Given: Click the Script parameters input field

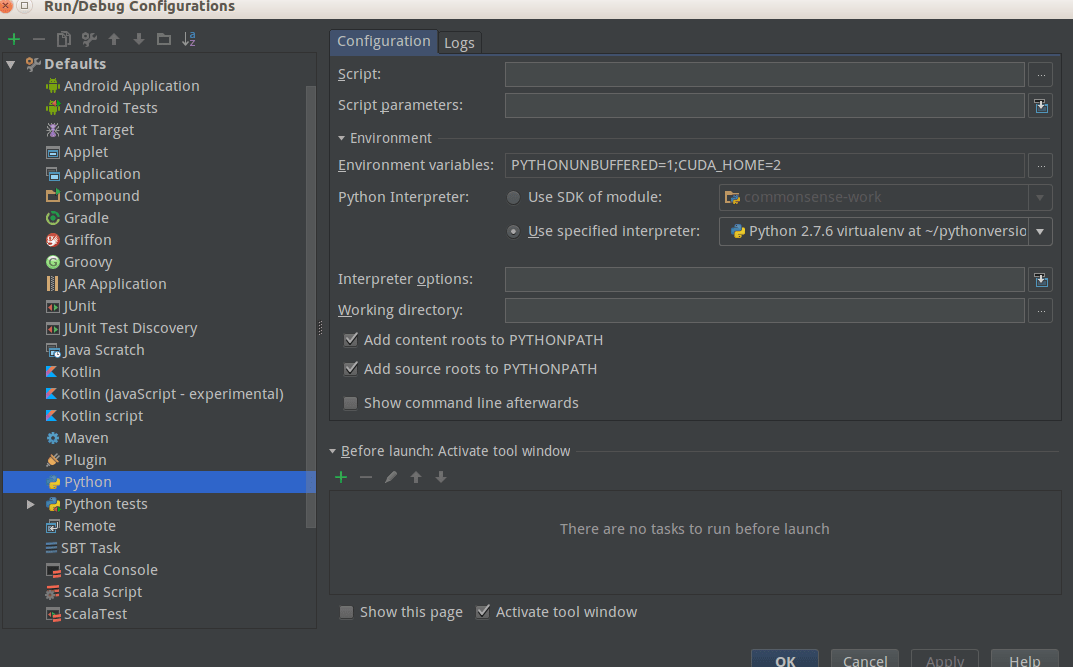Looking at the screenshot, I should pyautogui.click(x=764, y=106).
